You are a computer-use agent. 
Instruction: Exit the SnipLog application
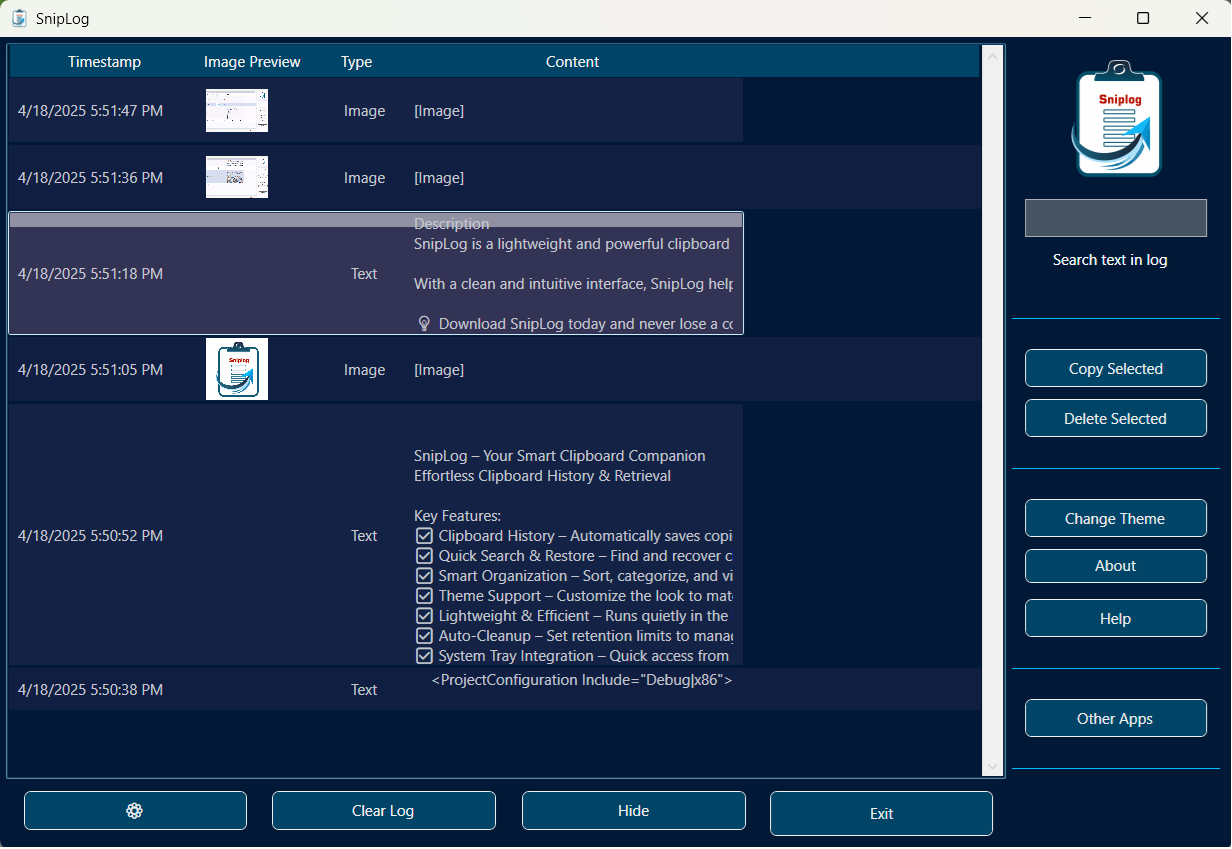point(882,814)
